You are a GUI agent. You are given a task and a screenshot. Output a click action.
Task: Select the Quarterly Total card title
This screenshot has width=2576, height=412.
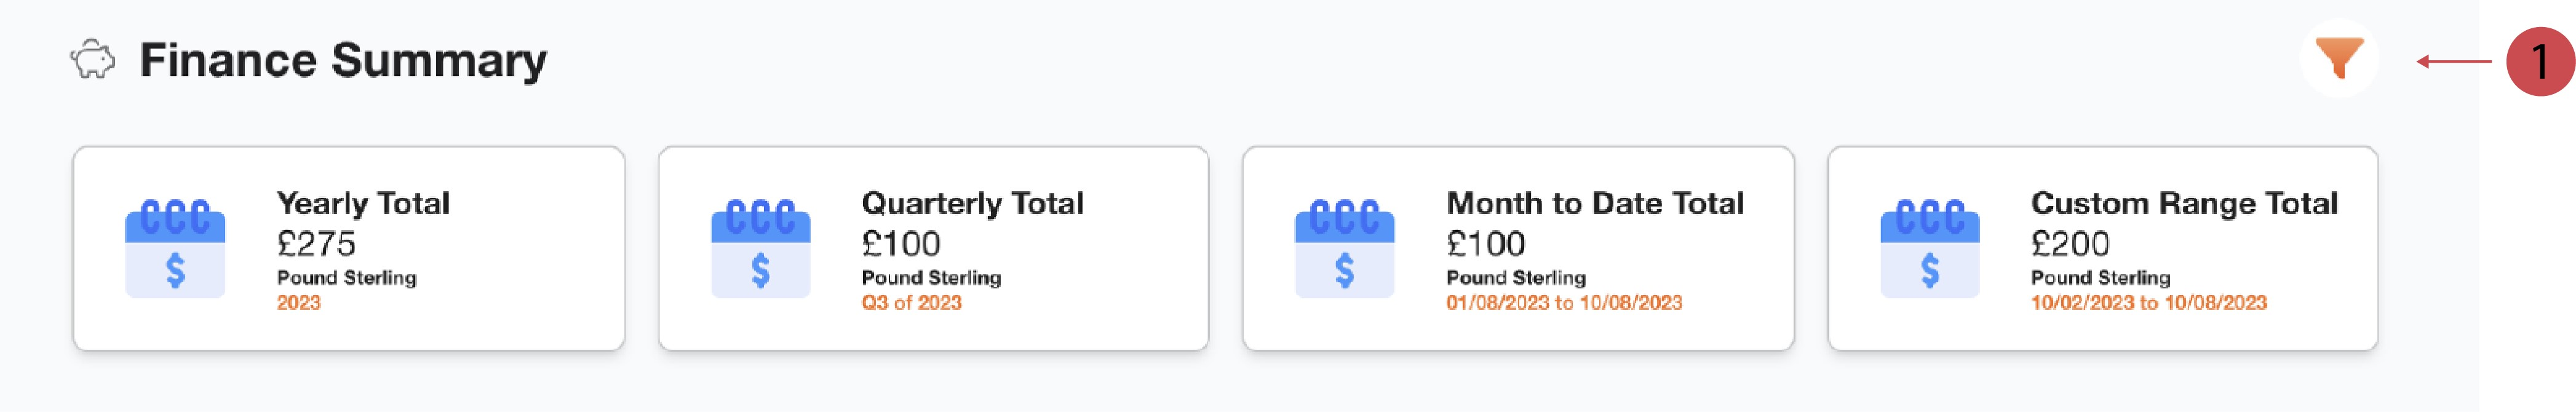pos(972,203)
